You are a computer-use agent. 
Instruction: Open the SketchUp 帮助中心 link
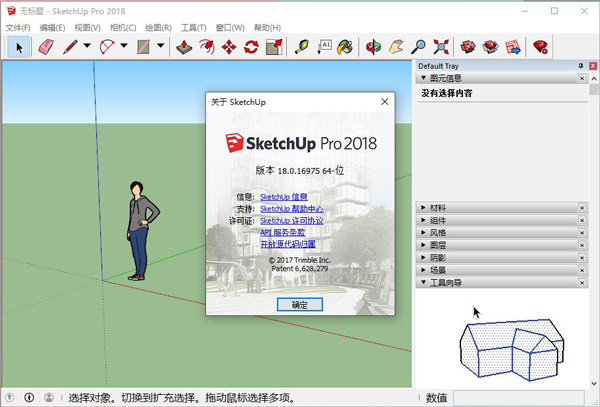click(x=292, y=209)
